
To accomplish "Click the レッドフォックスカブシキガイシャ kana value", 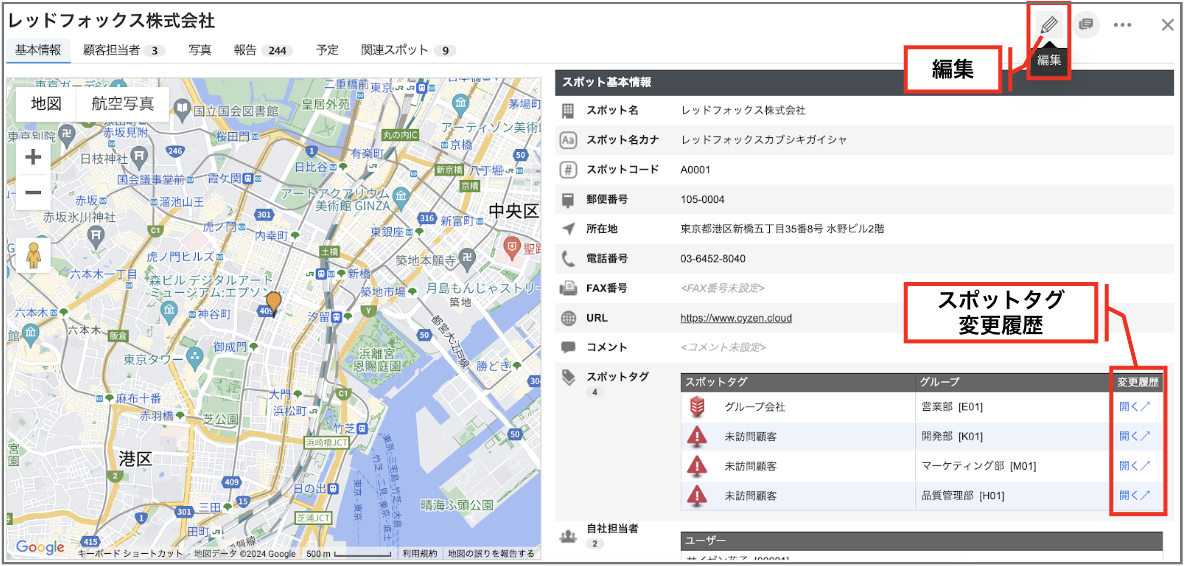I will 764,140.
